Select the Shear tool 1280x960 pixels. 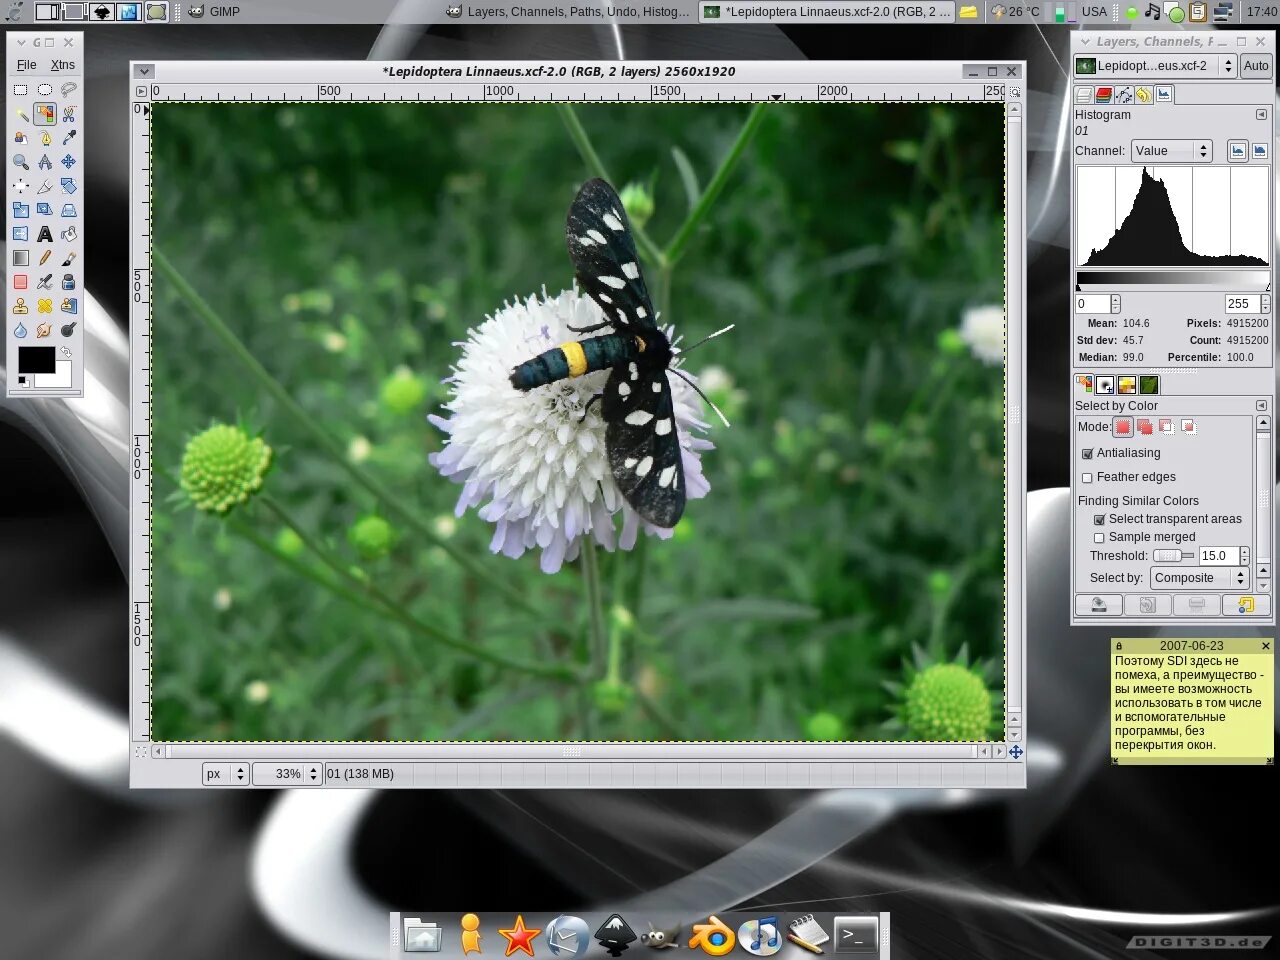pos(44,210)
